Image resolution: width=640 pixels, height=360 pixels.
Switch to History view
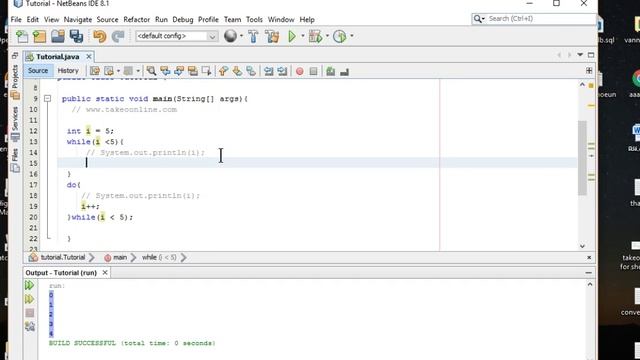point(68,71)
